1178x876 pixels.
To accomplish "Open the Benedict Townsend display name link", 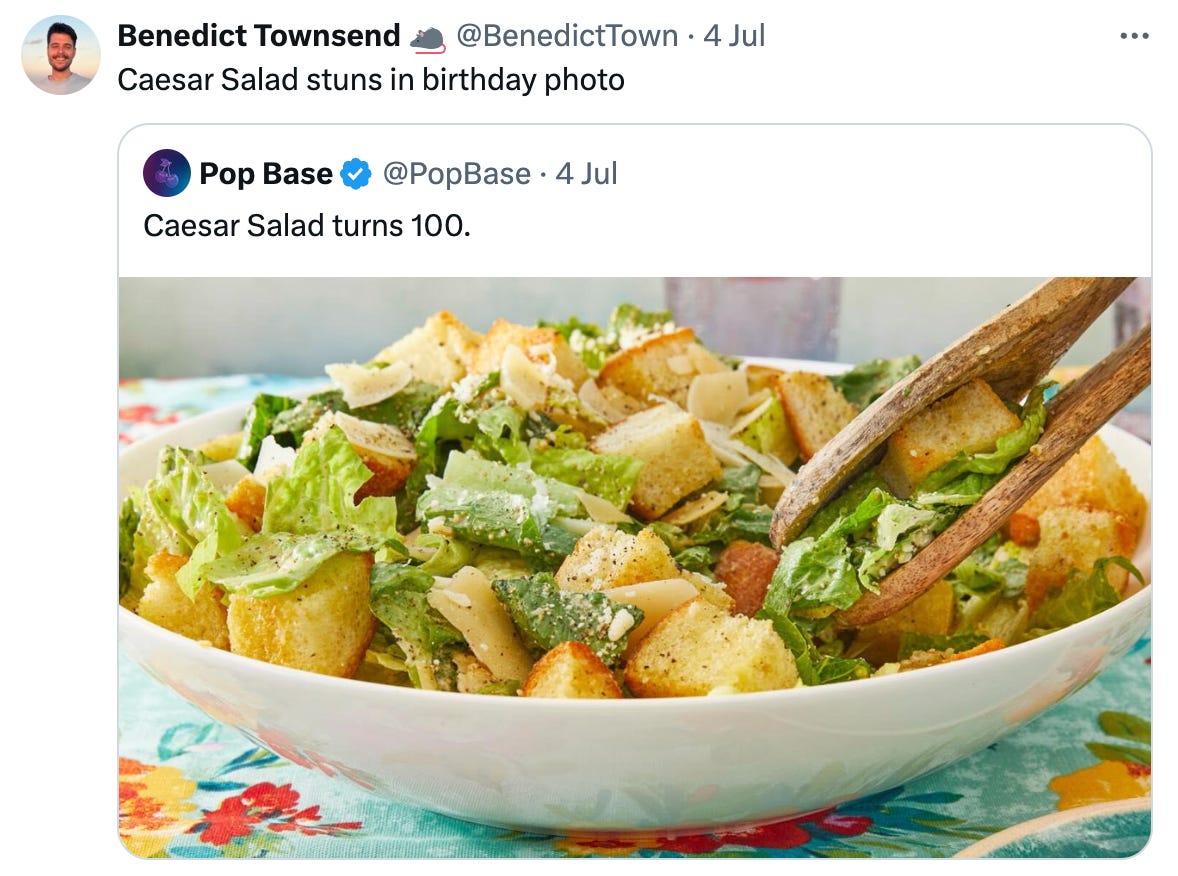I will click(259, 36).
